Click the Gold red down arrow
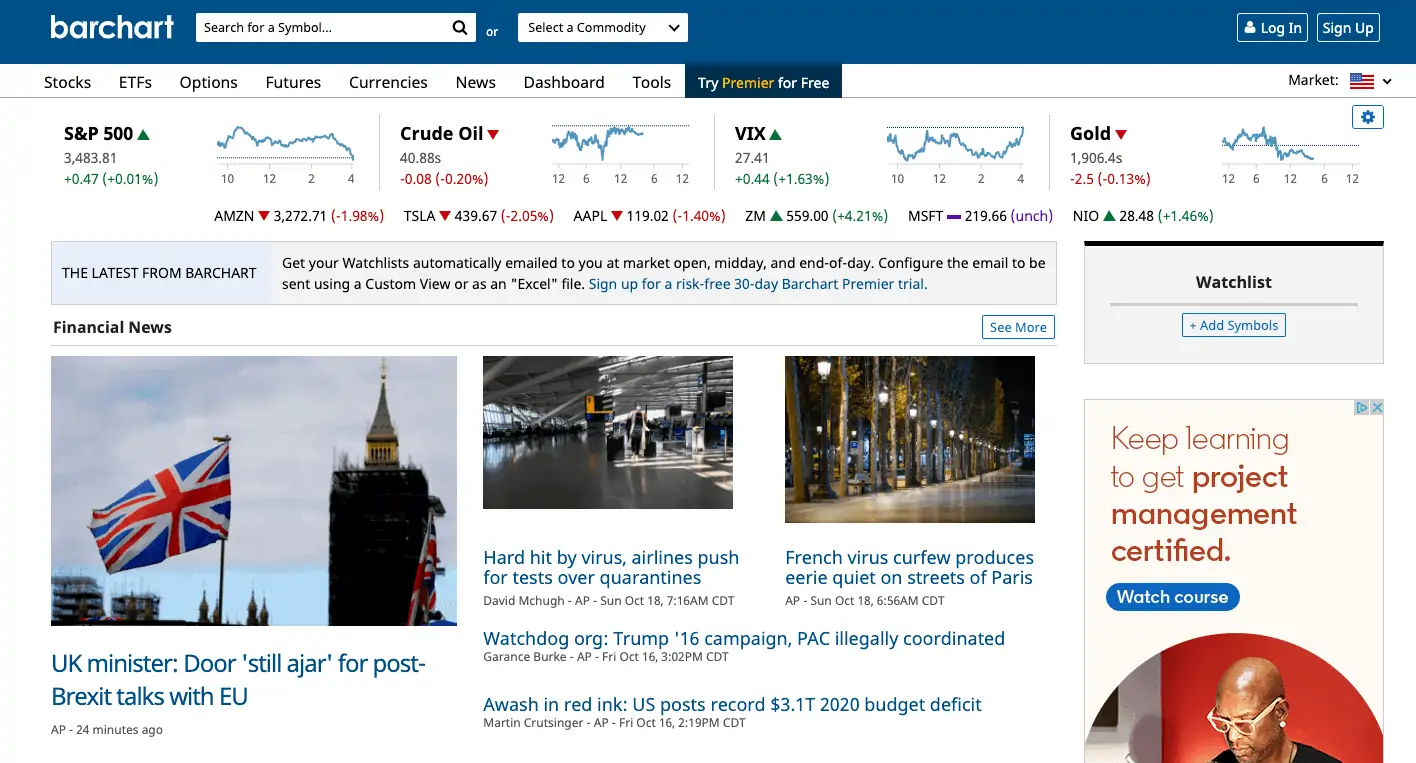1416x763 pixels. point(1121,134)
